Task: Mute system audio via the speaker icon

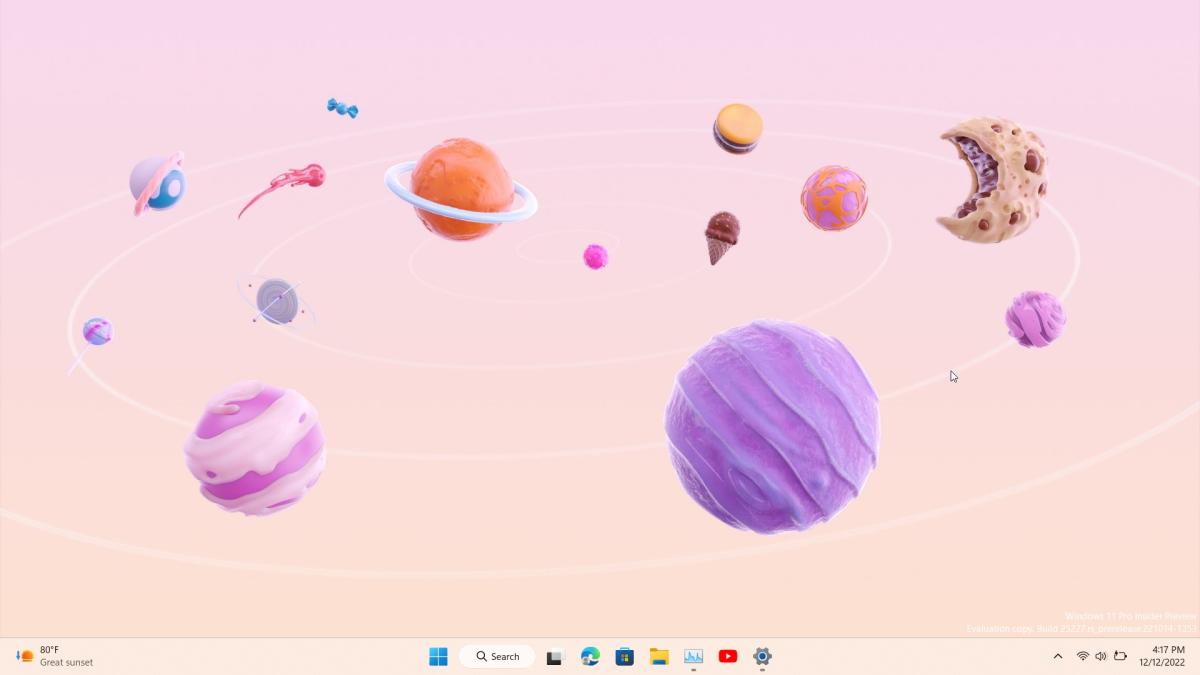Action: [1102, 657]
